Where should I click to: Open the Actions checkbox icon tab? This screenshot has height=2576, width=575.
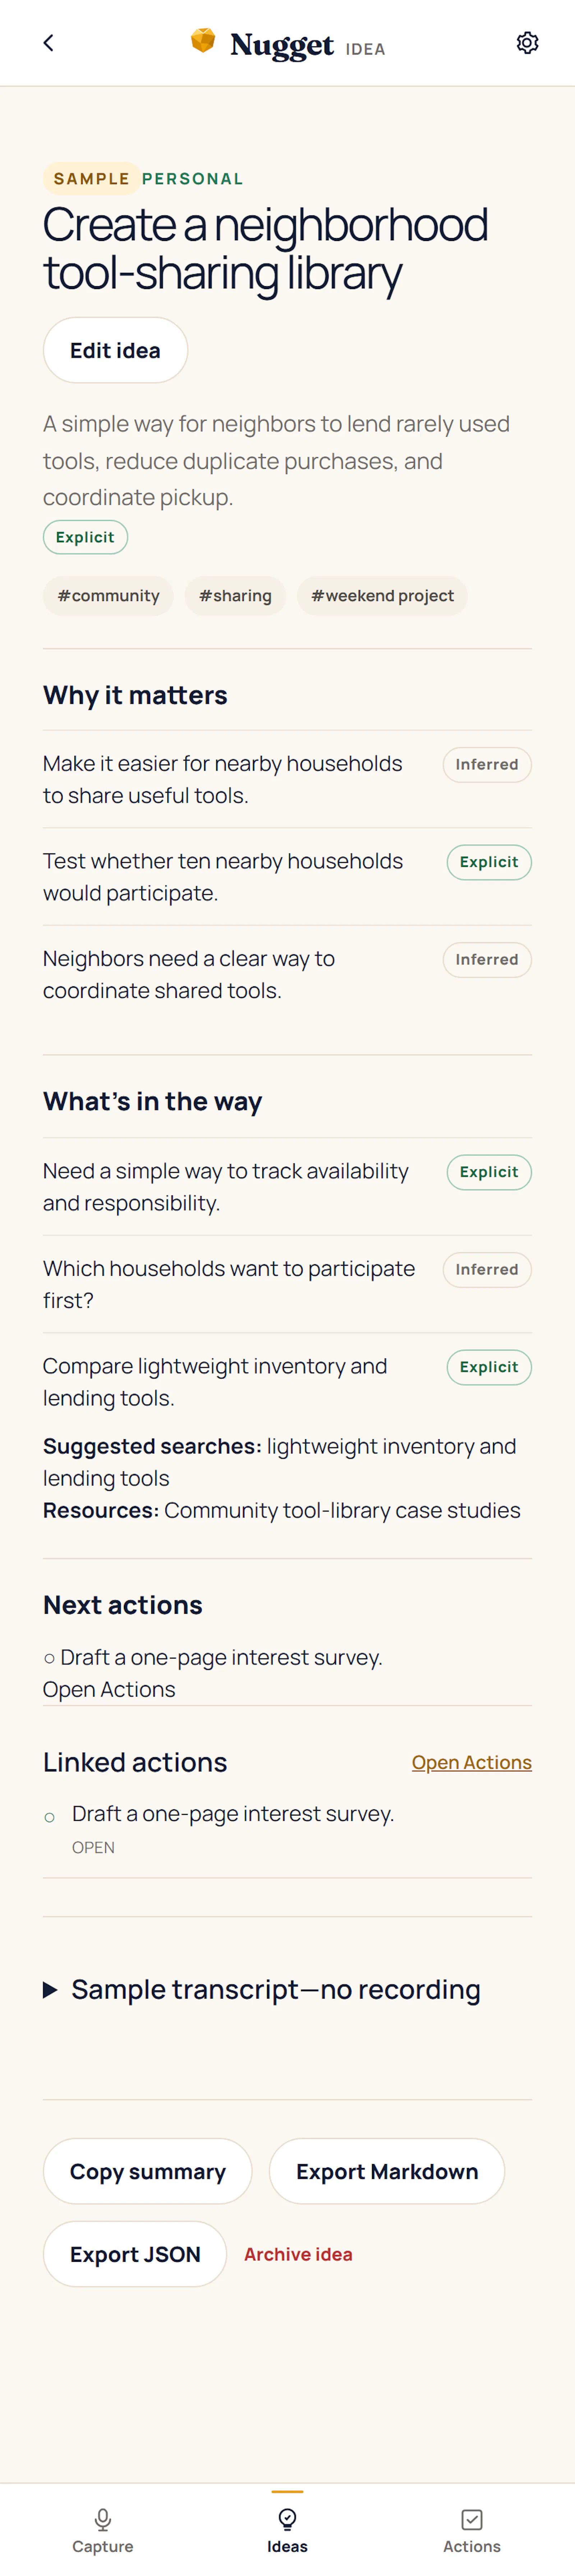point(472,2518)
